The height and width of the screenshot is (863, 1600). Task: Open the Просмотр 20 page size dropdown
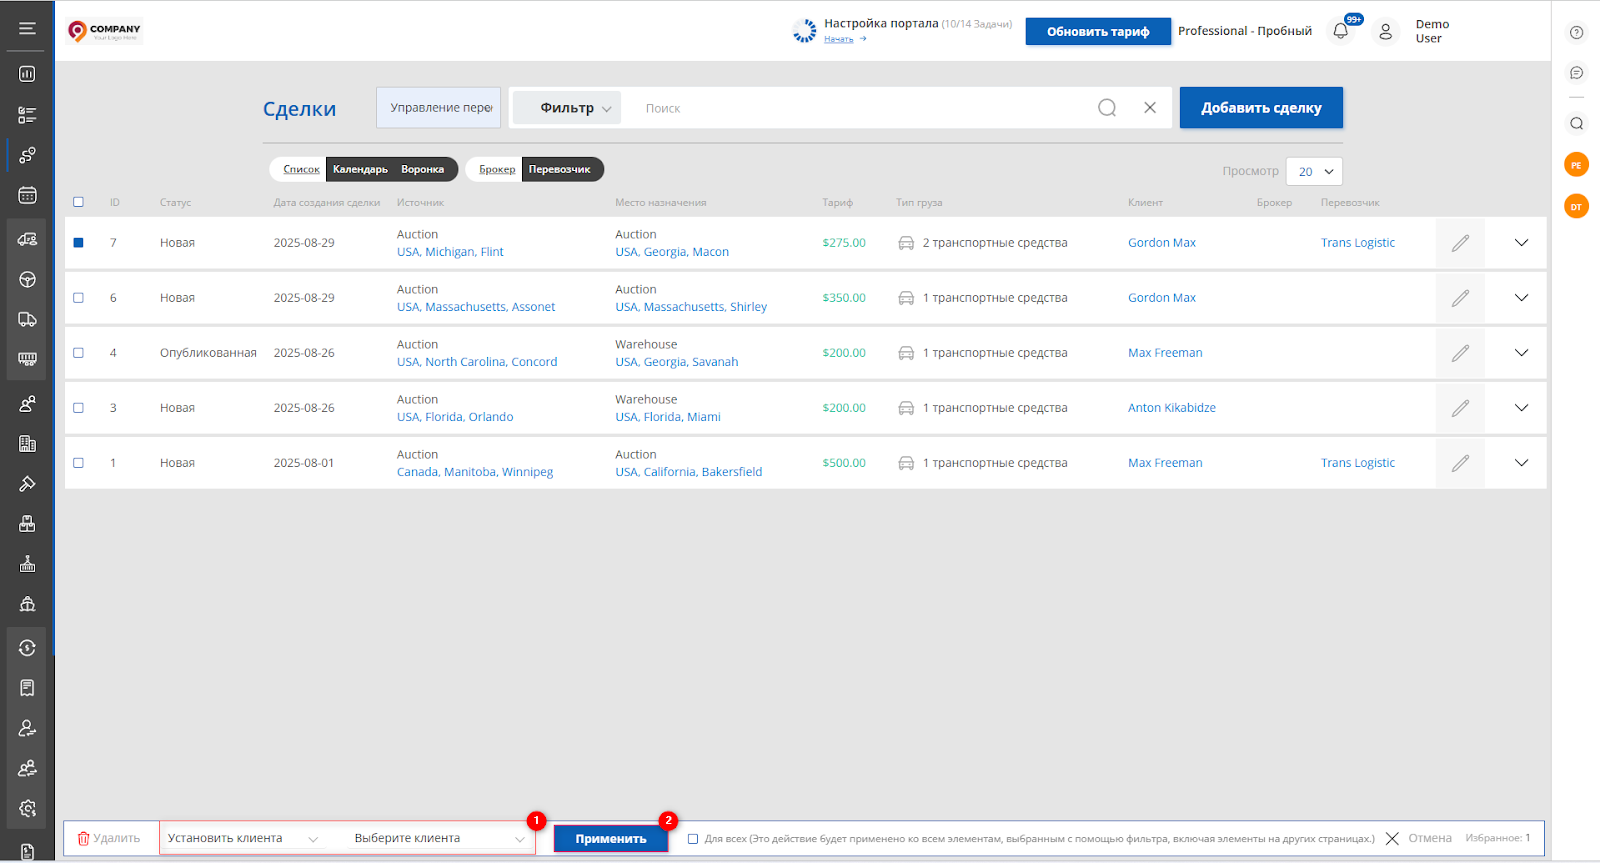coord(1314,172)
